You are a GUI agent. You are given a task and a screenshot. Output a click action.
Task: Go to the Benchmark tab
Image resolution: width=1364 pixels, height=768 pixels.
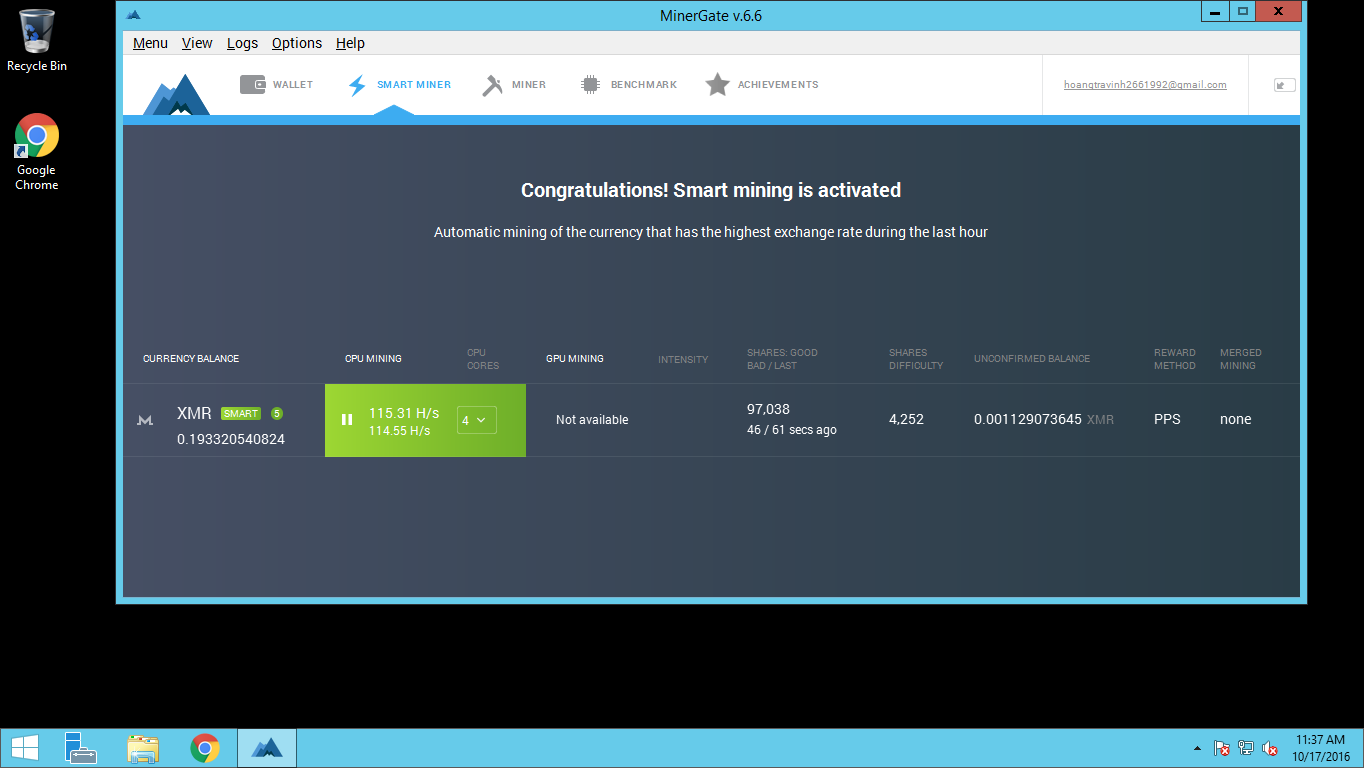629,85
